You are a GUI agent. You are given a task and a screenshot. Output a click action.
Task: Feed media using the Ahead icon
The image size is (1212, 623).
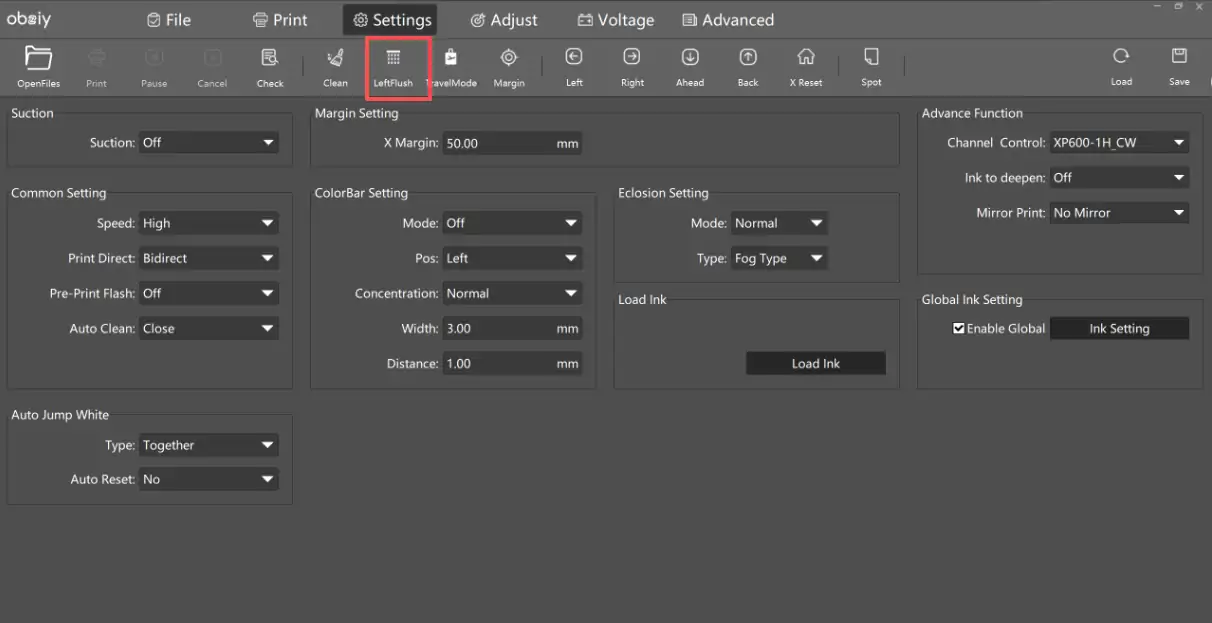pos(690,57)
